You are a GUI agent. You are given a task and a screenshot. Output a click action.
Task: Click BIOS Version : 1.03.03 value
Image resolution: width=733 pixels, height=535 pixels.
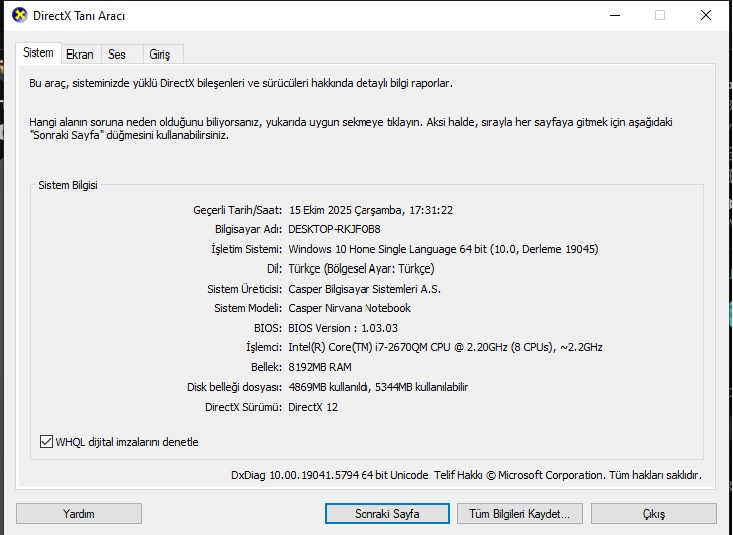343,328
